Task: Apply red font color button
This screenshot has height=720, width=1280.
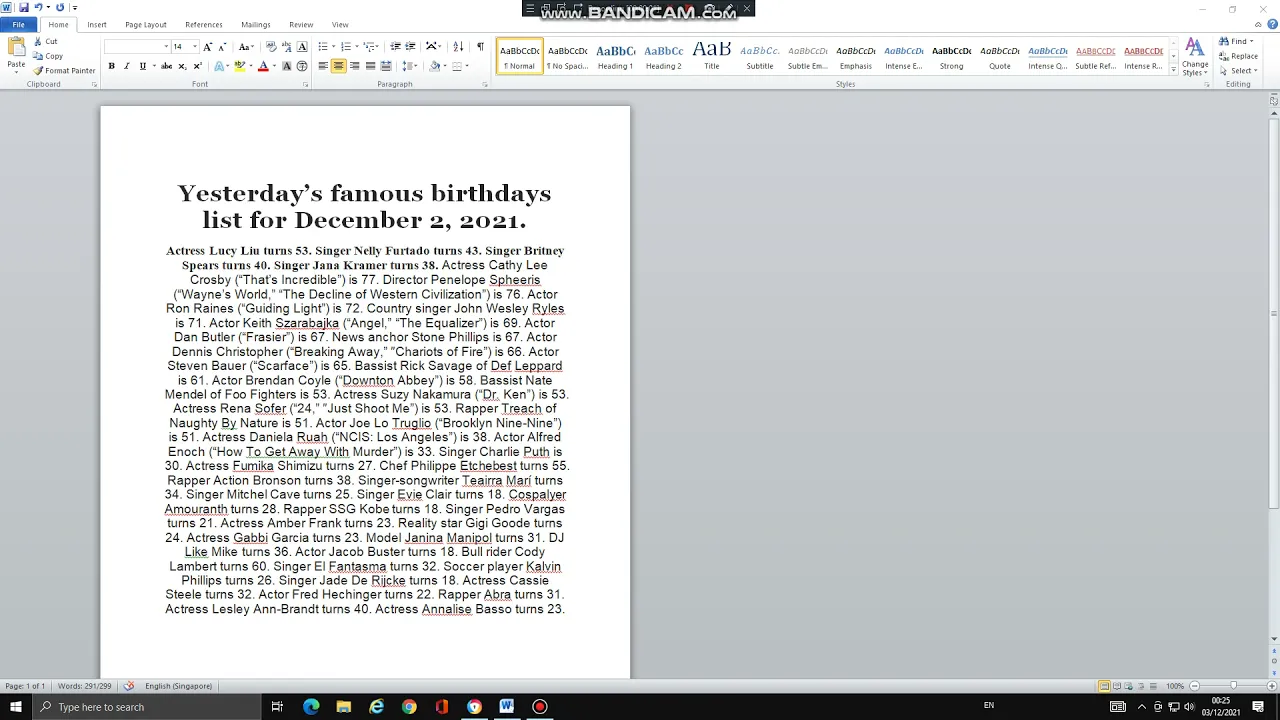Action: pos(263,66)
